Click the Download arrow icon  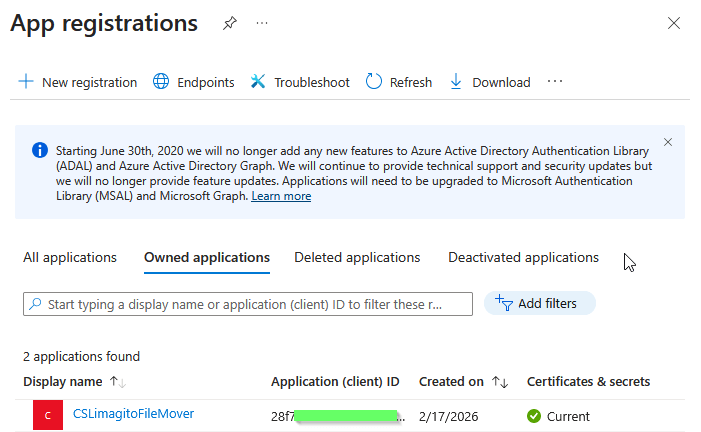[x=456, y=82]
